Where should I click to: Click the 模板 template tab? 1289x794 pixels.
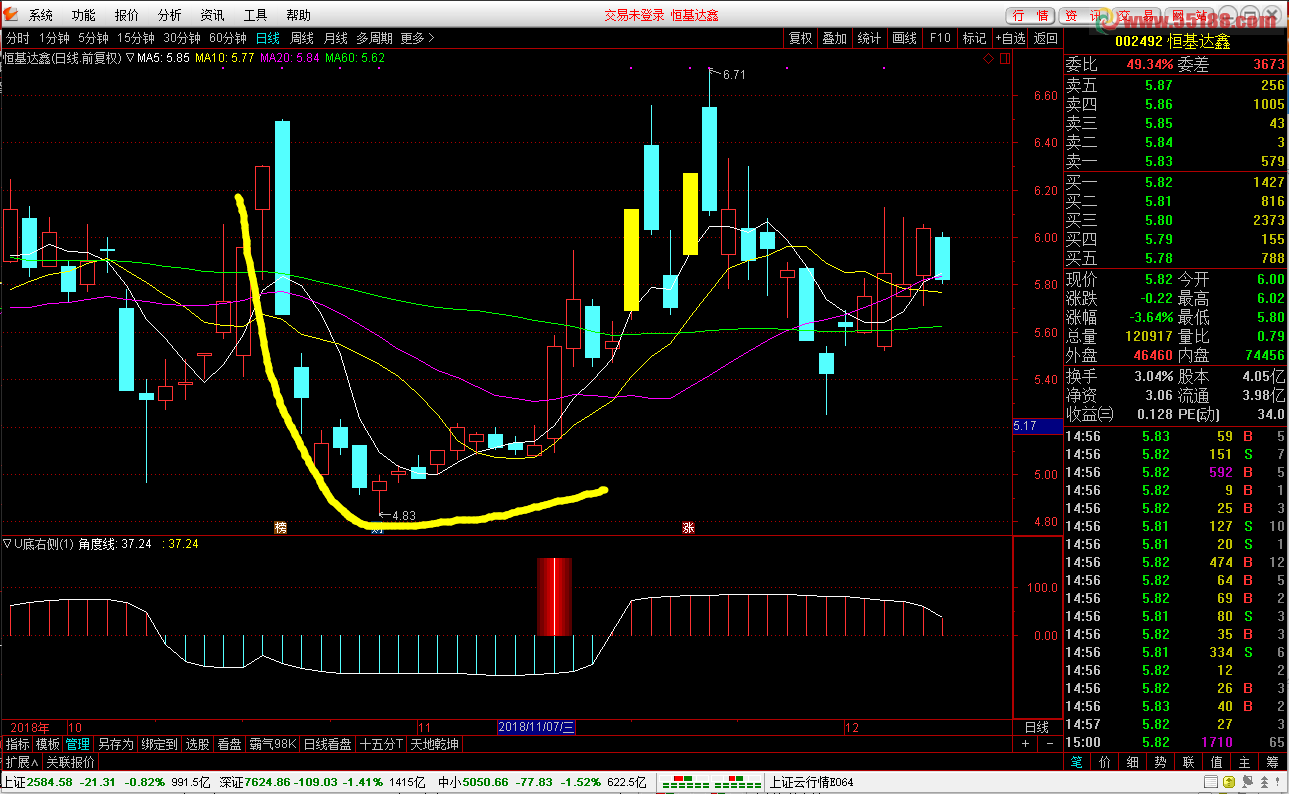point(48,744)
